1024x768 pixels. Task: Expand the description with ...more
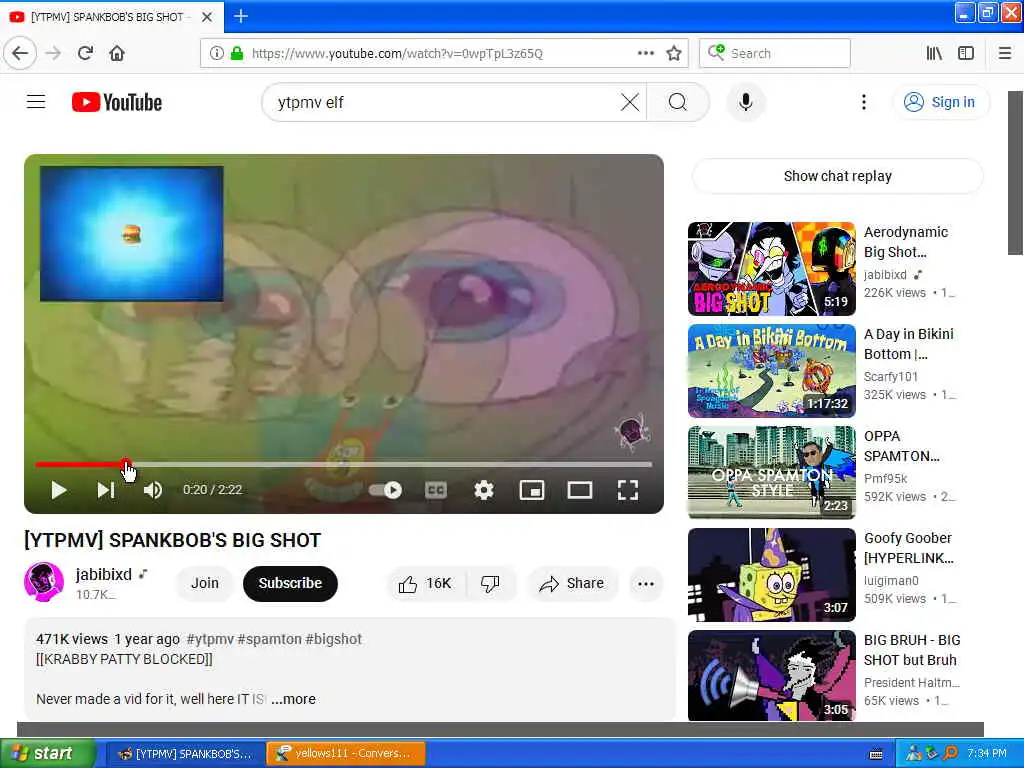click(x=293, y=699)
